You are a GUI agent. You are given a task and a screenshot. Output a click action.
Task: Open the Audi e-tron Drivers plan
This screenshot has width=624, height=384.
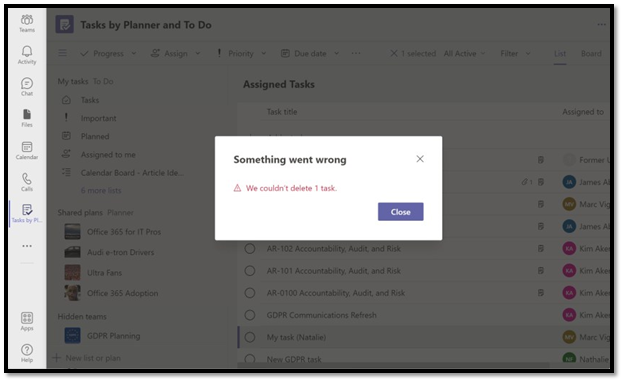[x=120, y=252]
